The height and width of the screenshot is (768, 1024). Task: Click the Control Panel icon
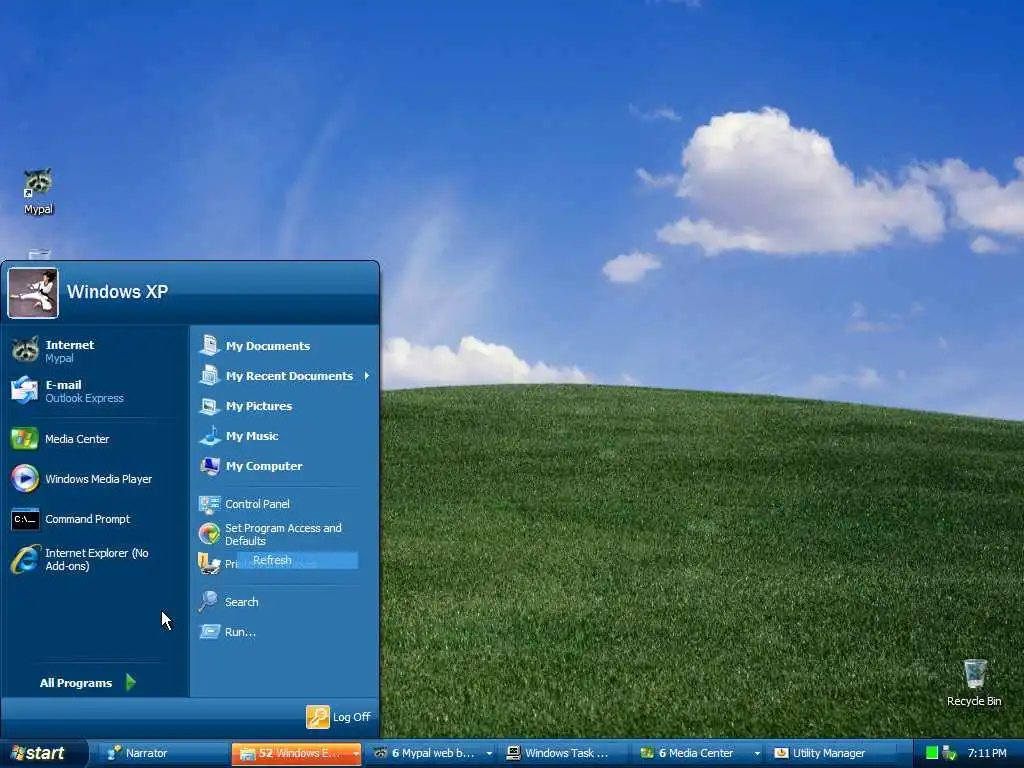(x=210, y=504)
